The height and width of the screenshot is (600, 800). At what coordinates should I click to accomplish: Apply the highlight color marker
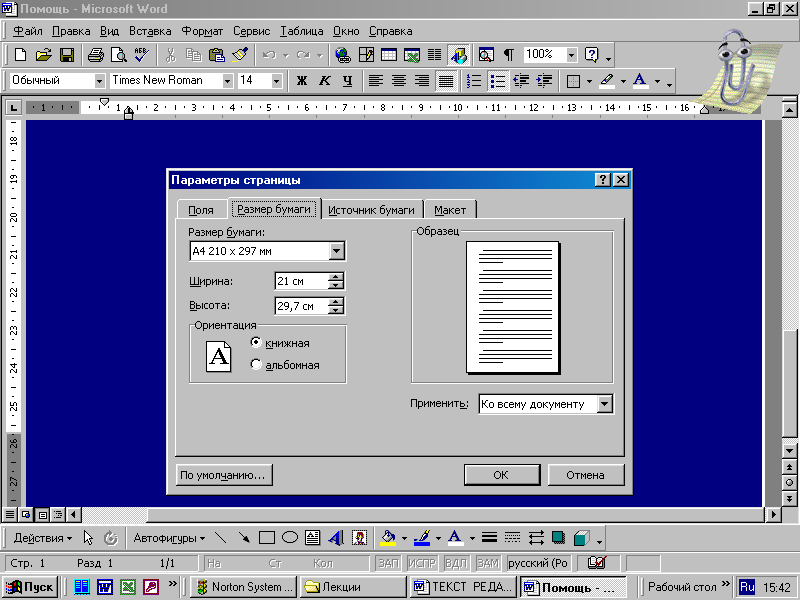606,81
